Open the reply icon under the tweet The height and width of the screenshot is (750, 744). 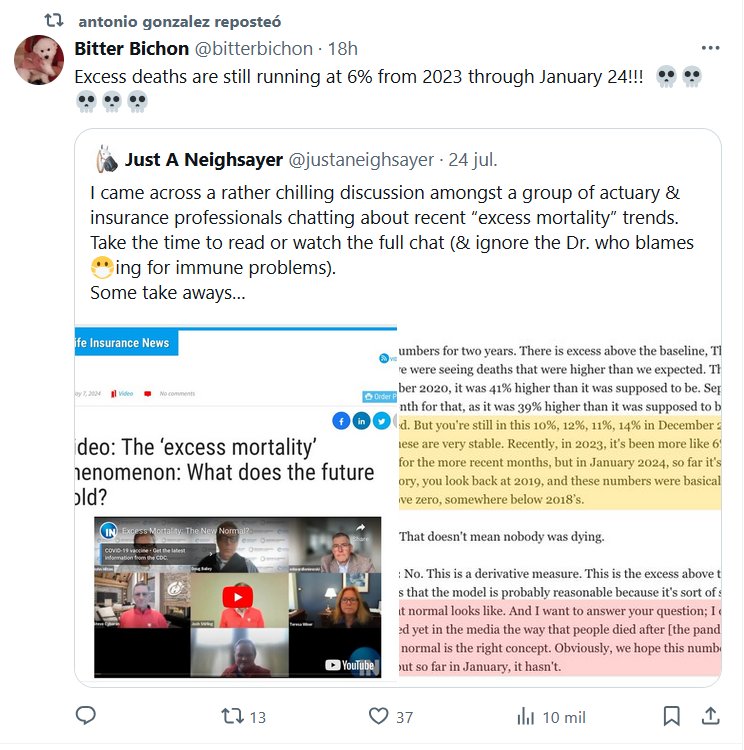click(x=86, y=716)
